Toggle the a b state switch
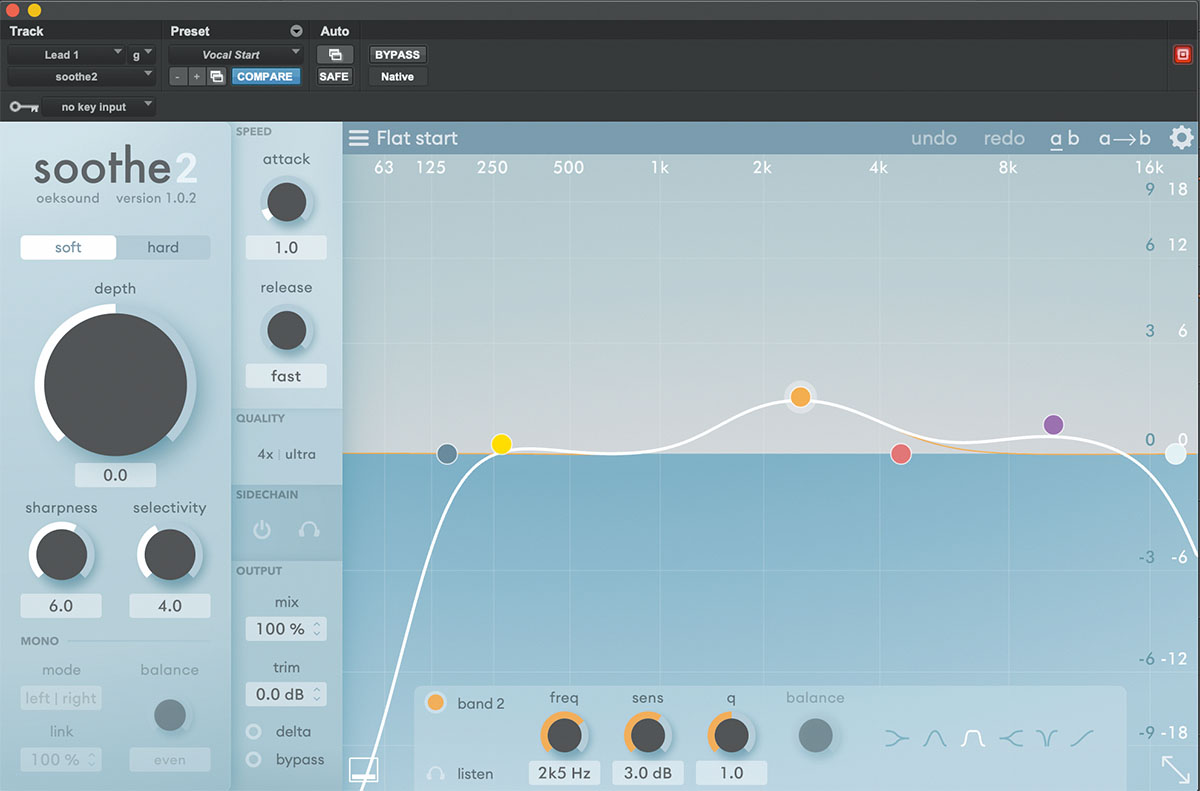Viewport: 1200px width, 791px height. 1064,139
